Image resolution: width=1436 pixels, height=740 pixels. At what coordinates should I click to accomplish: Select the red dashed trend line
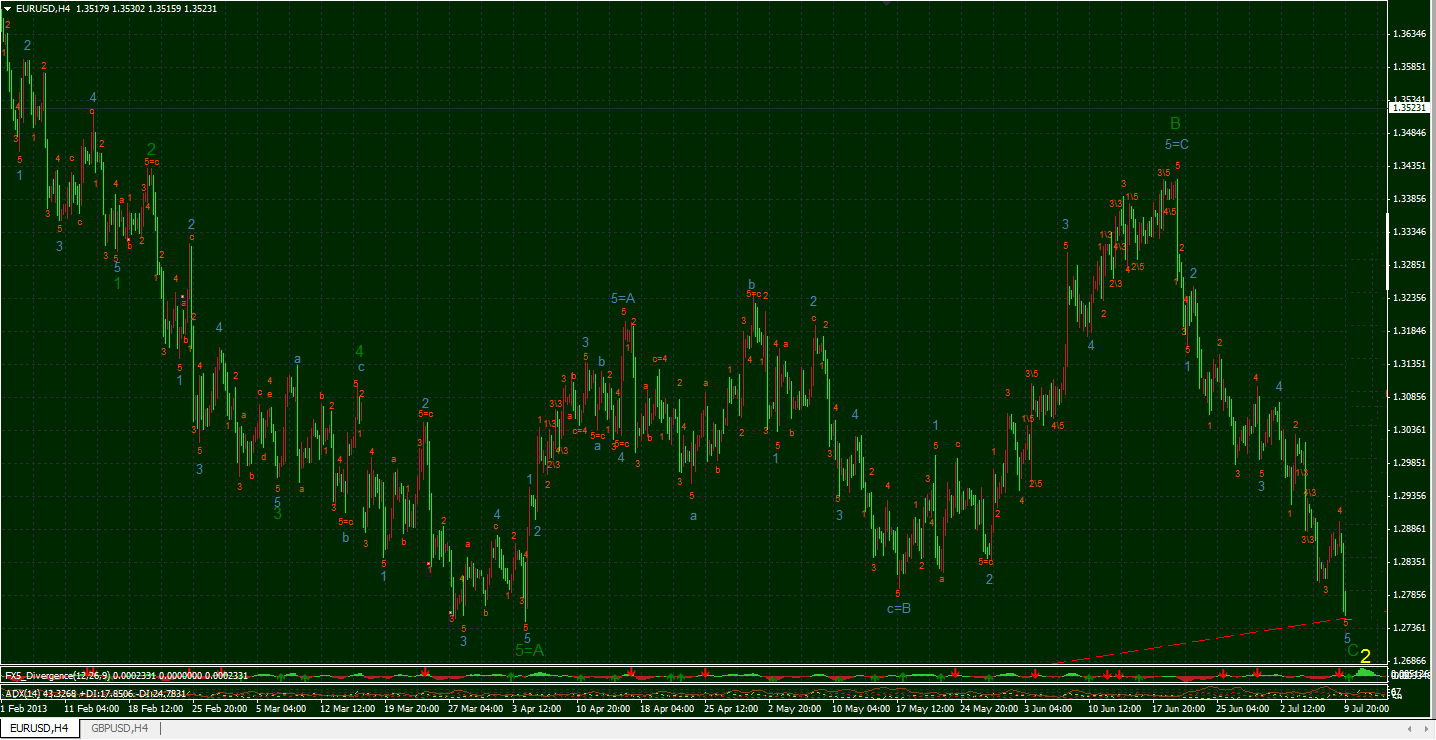[1200, 640]
